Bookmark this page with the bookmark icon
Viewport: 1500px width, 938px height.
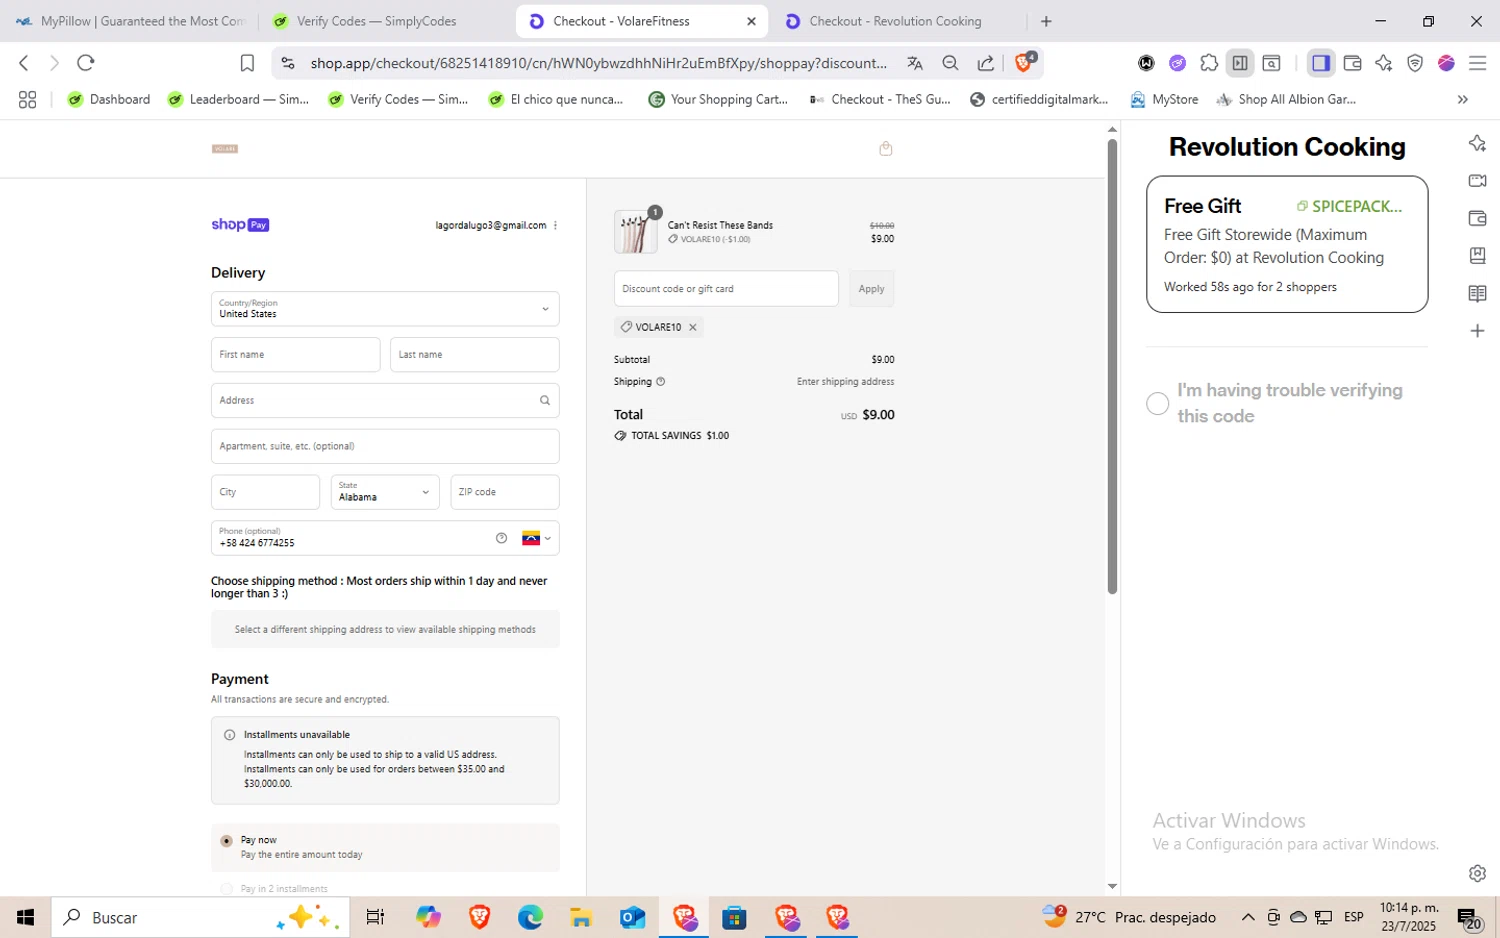[247, 63]
